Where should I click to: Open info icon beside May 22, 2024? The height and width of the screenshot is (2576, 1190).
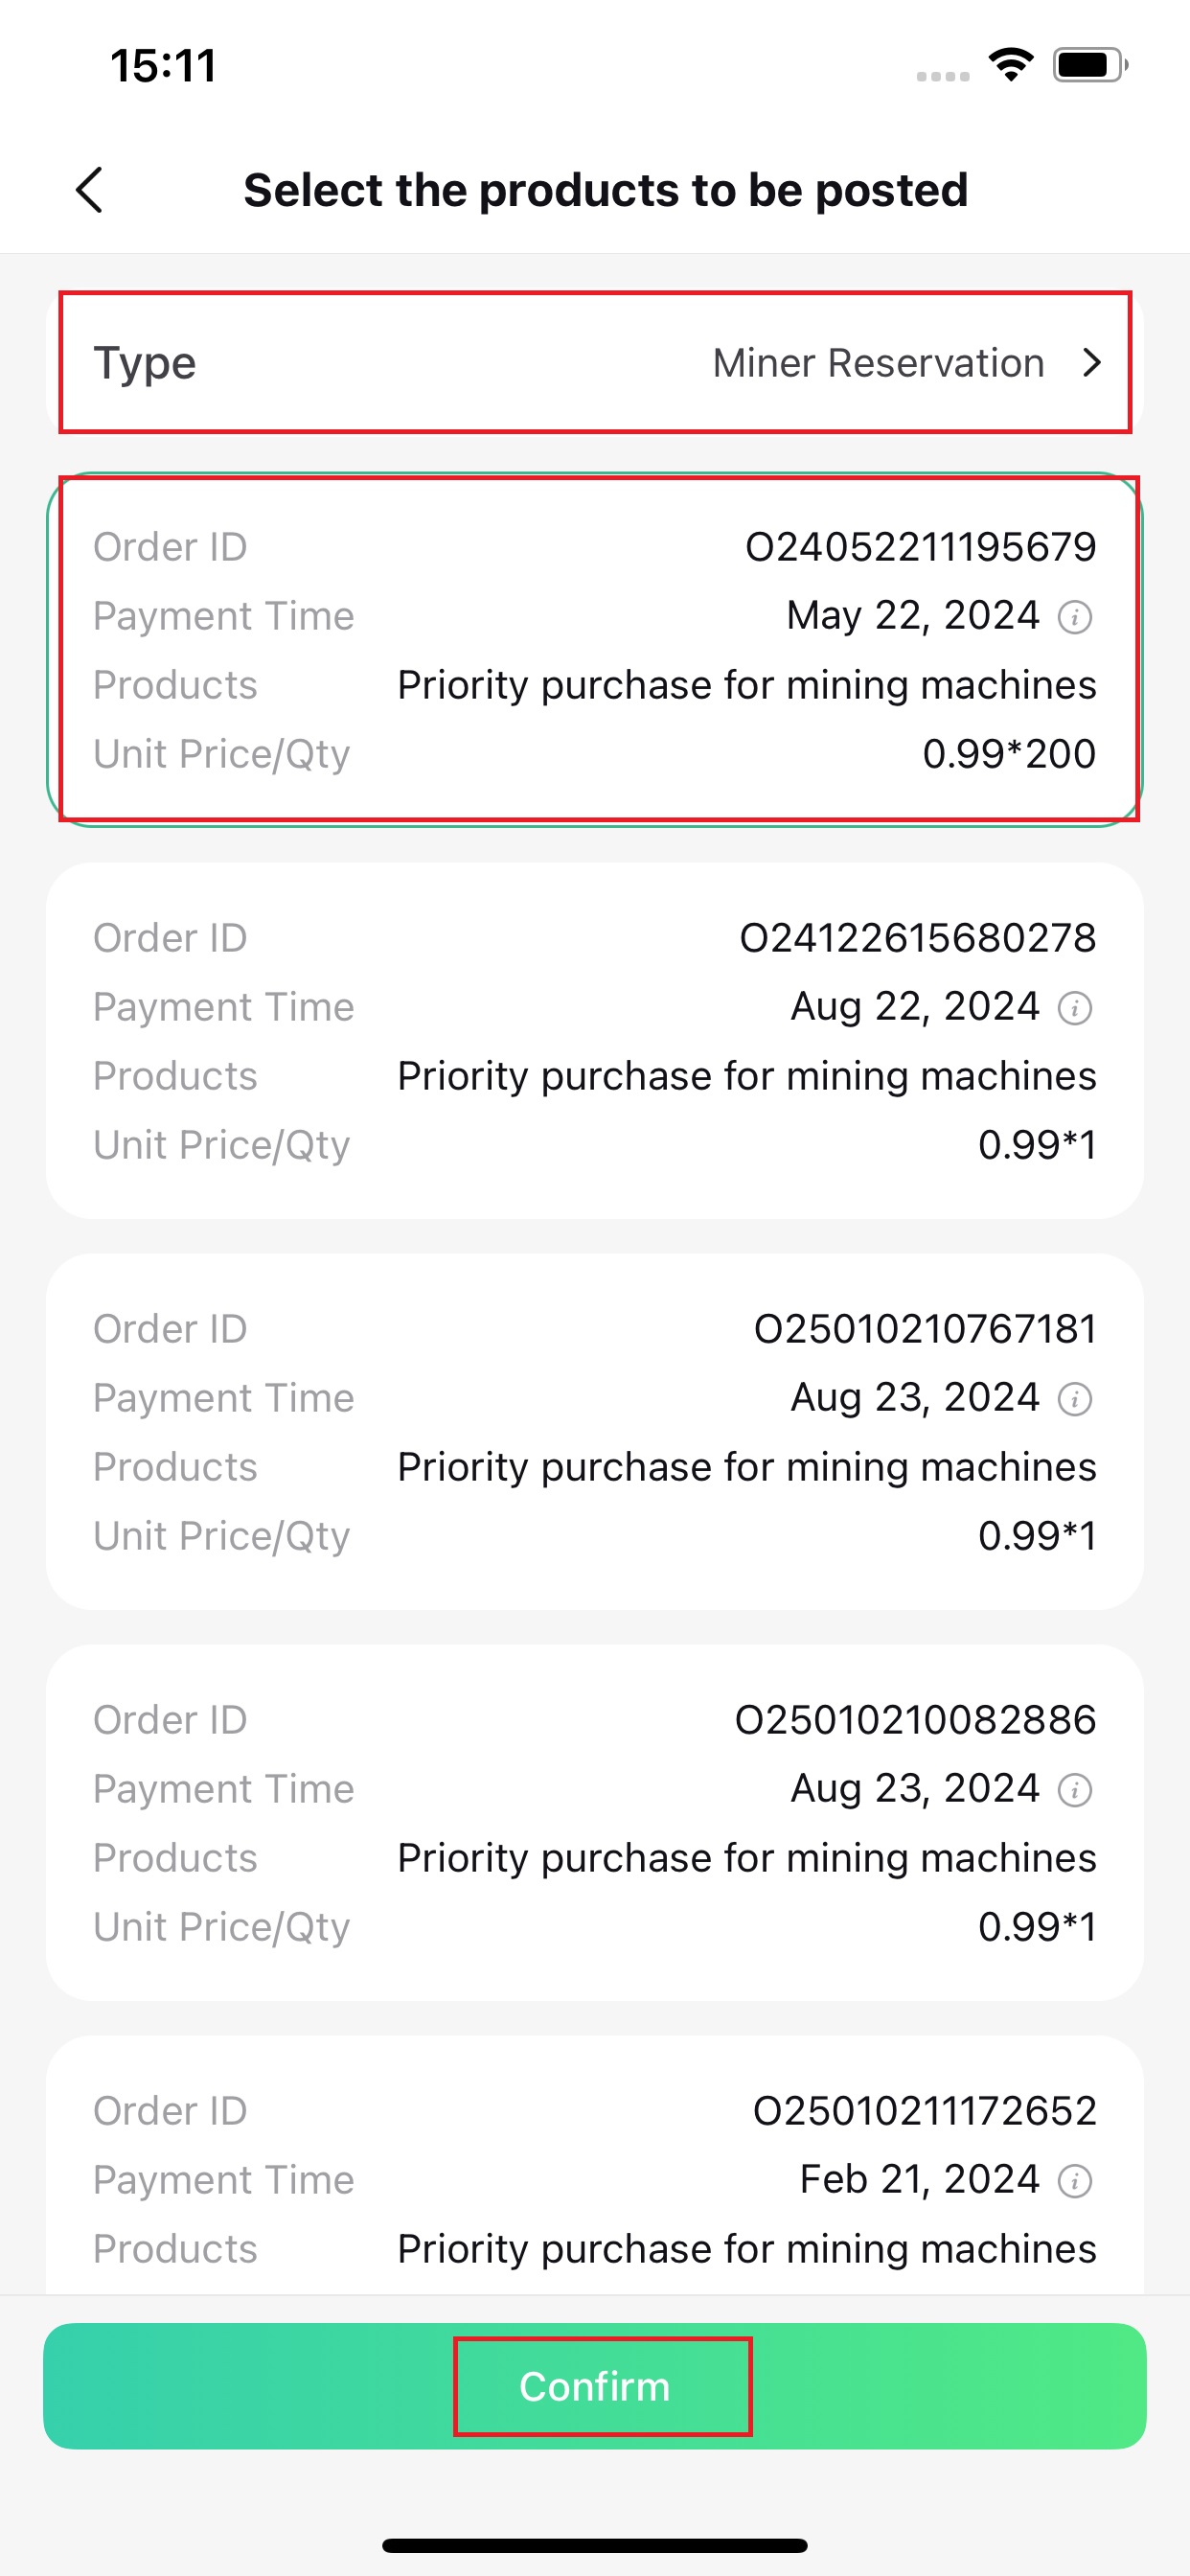pyautogui.click(x=1075, y=617)
